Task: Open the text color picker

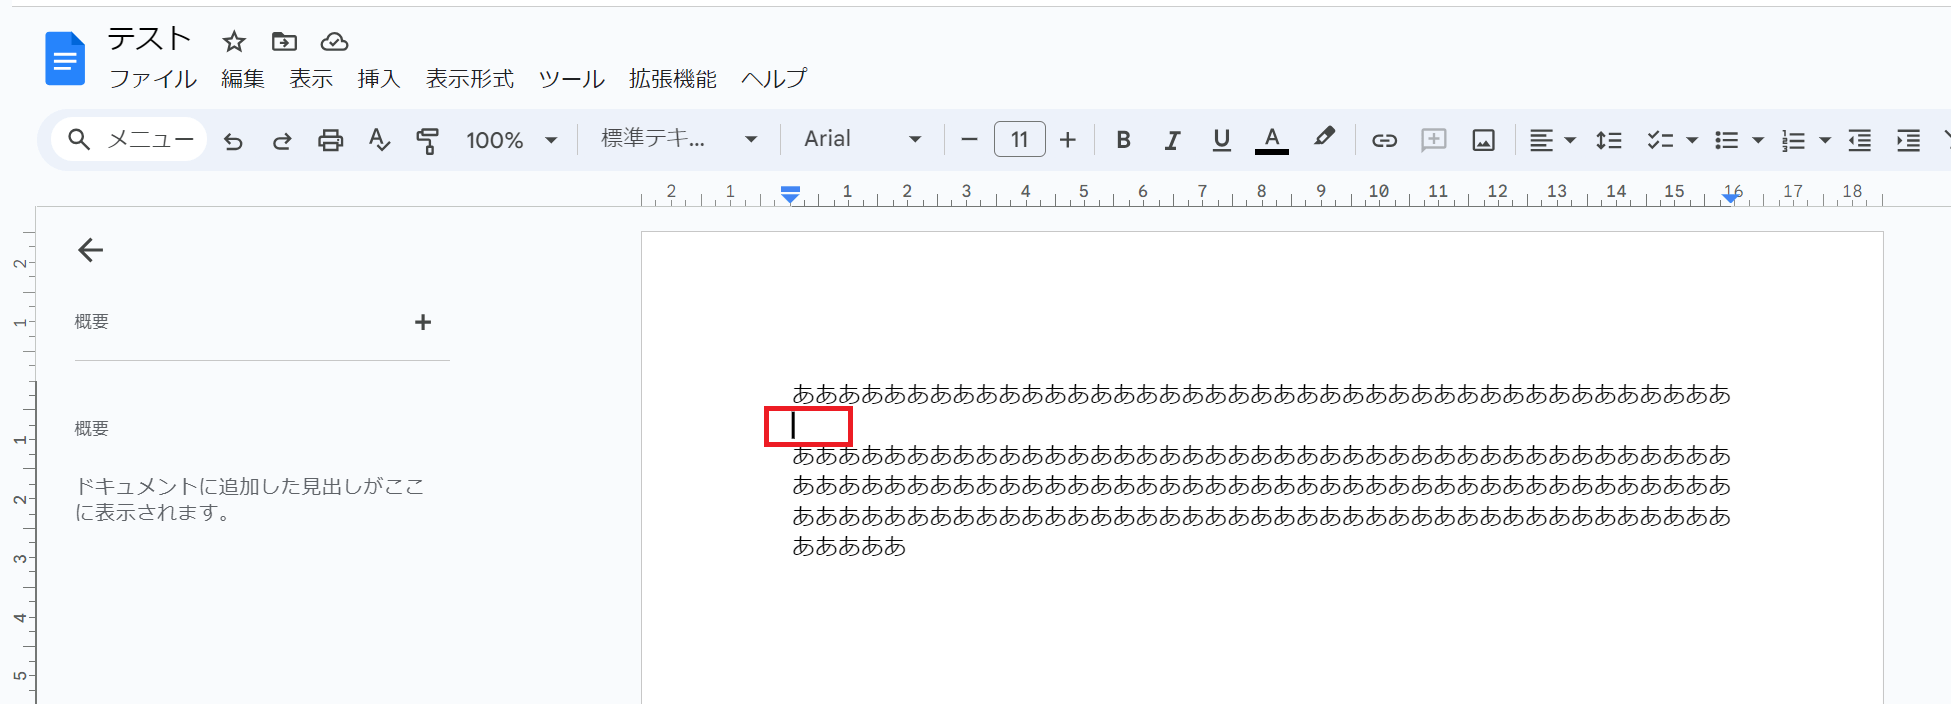Action: pyautogui.click(x=1271, y=140)
